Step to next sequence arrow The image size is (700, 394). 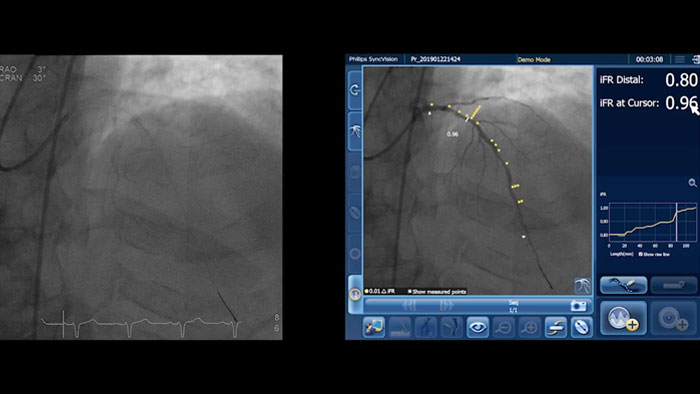(x=446, y=305)
